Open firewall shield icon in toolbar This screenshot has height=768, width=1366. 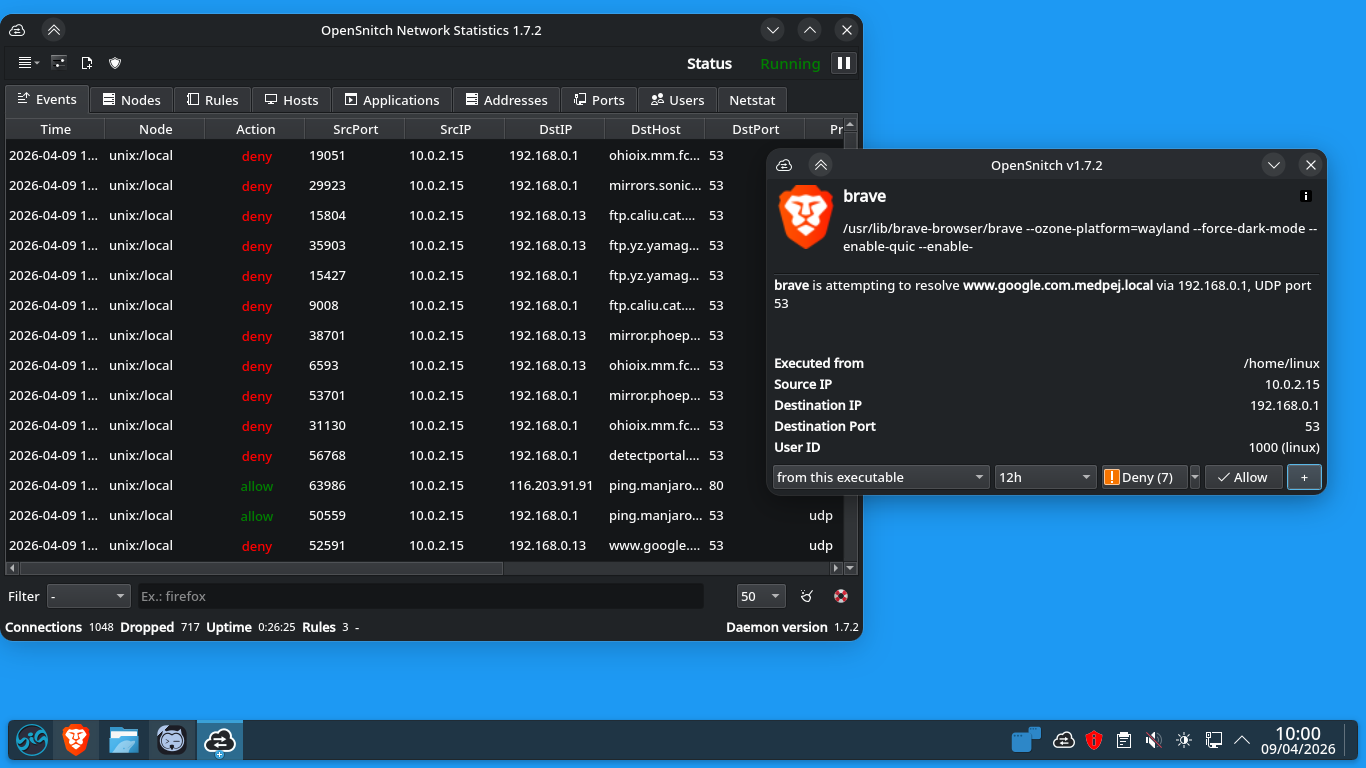coord(115,63)
